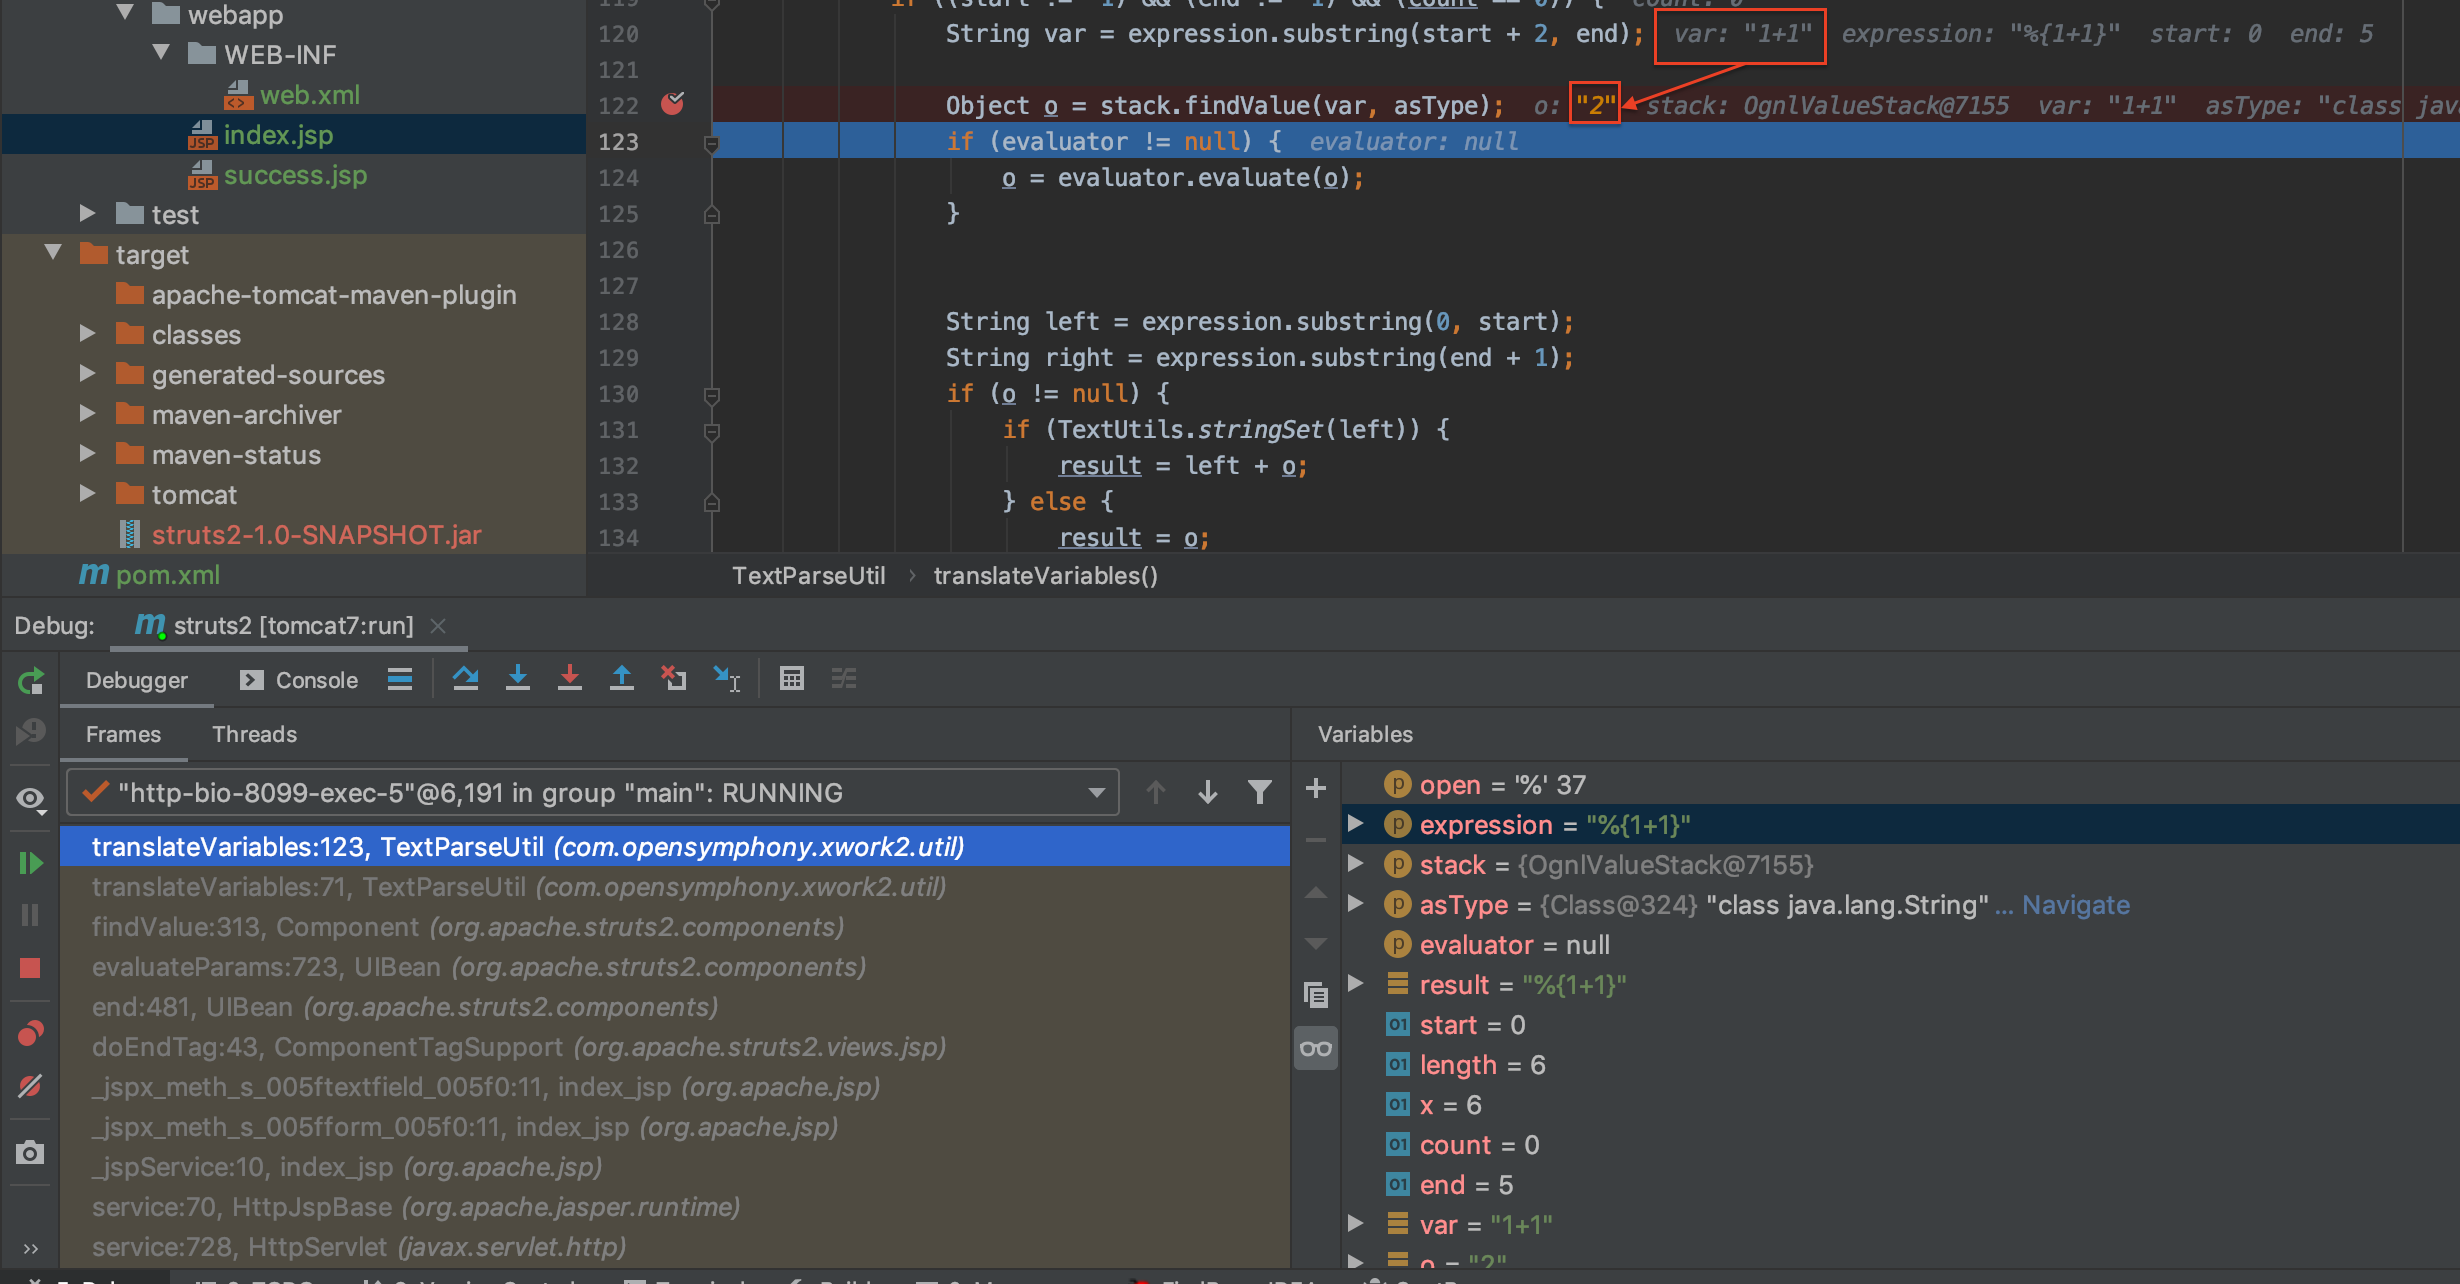Toggle Mute Breakpoints icon
The height and width of the screenshot is (1284, 2460).
click(30, 1086)
